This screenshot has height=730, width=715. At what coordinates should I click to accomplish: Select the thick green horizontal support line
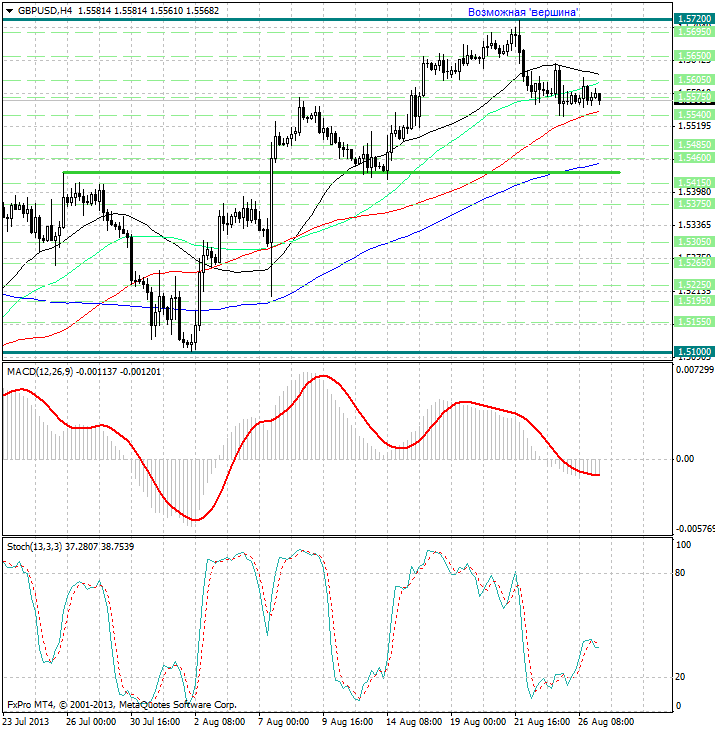click(342, 173)
